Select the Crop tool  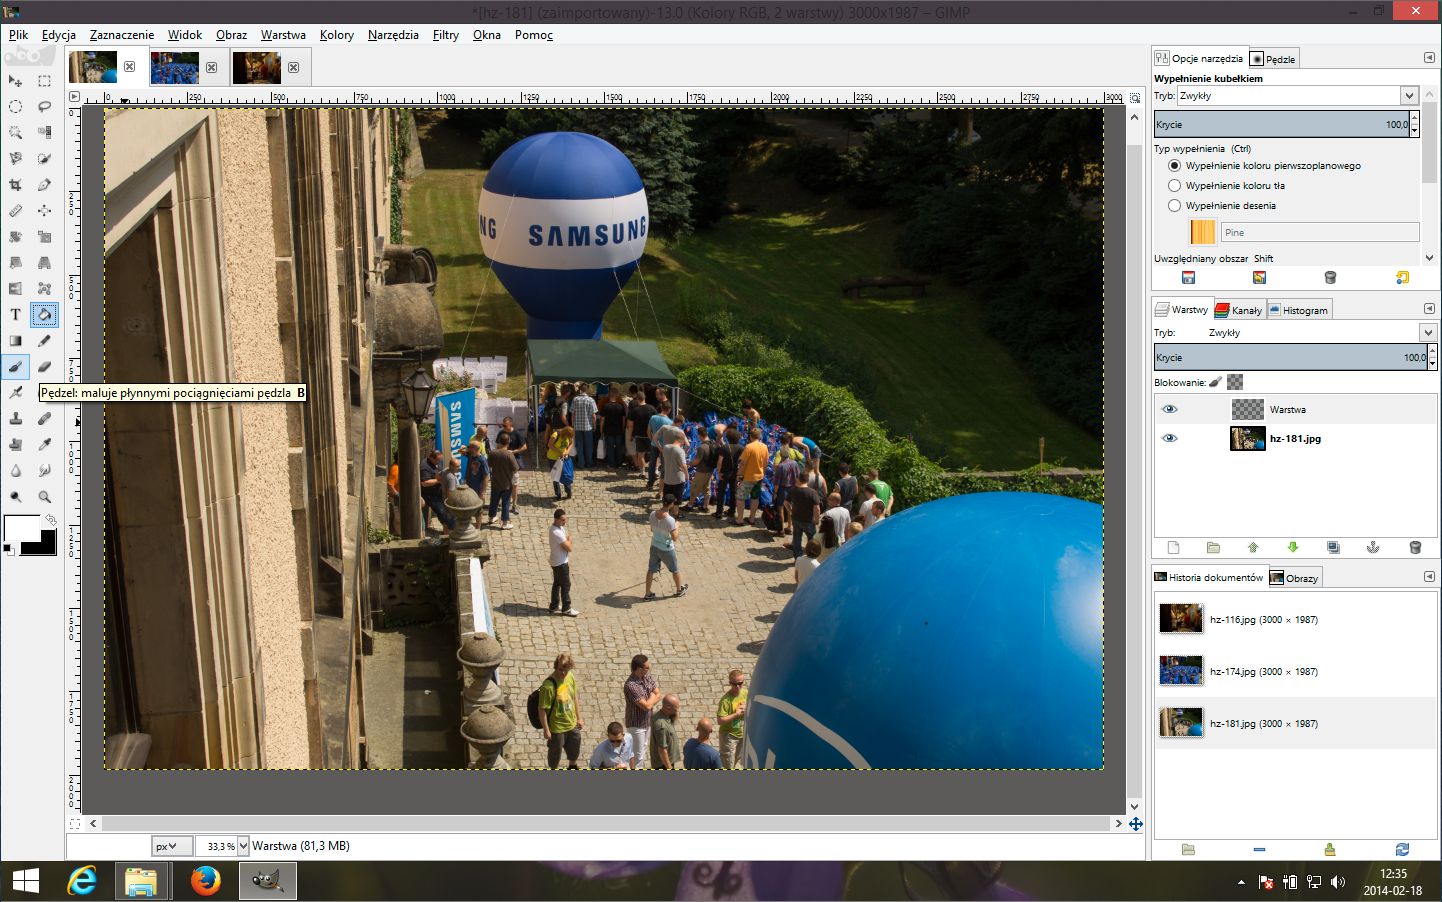tap(16, 185)
